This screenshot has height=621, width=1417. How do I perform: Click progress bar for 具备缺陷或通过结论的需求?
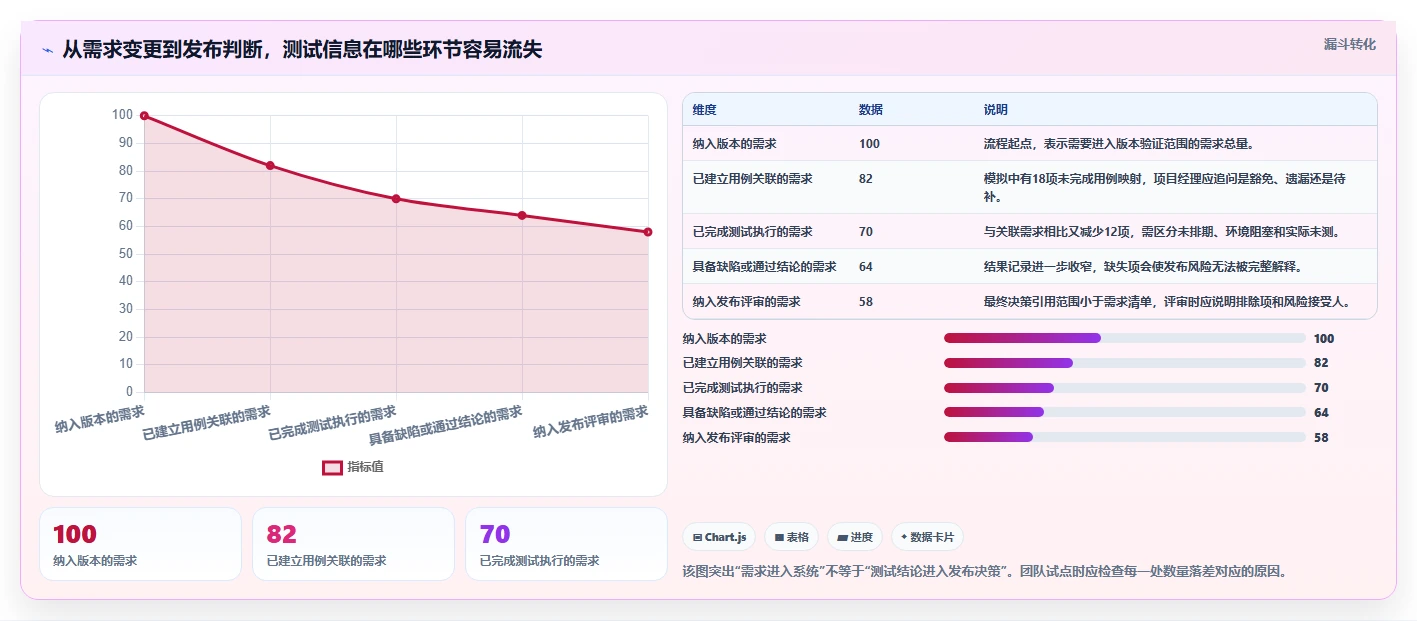tap(1125, 413)
